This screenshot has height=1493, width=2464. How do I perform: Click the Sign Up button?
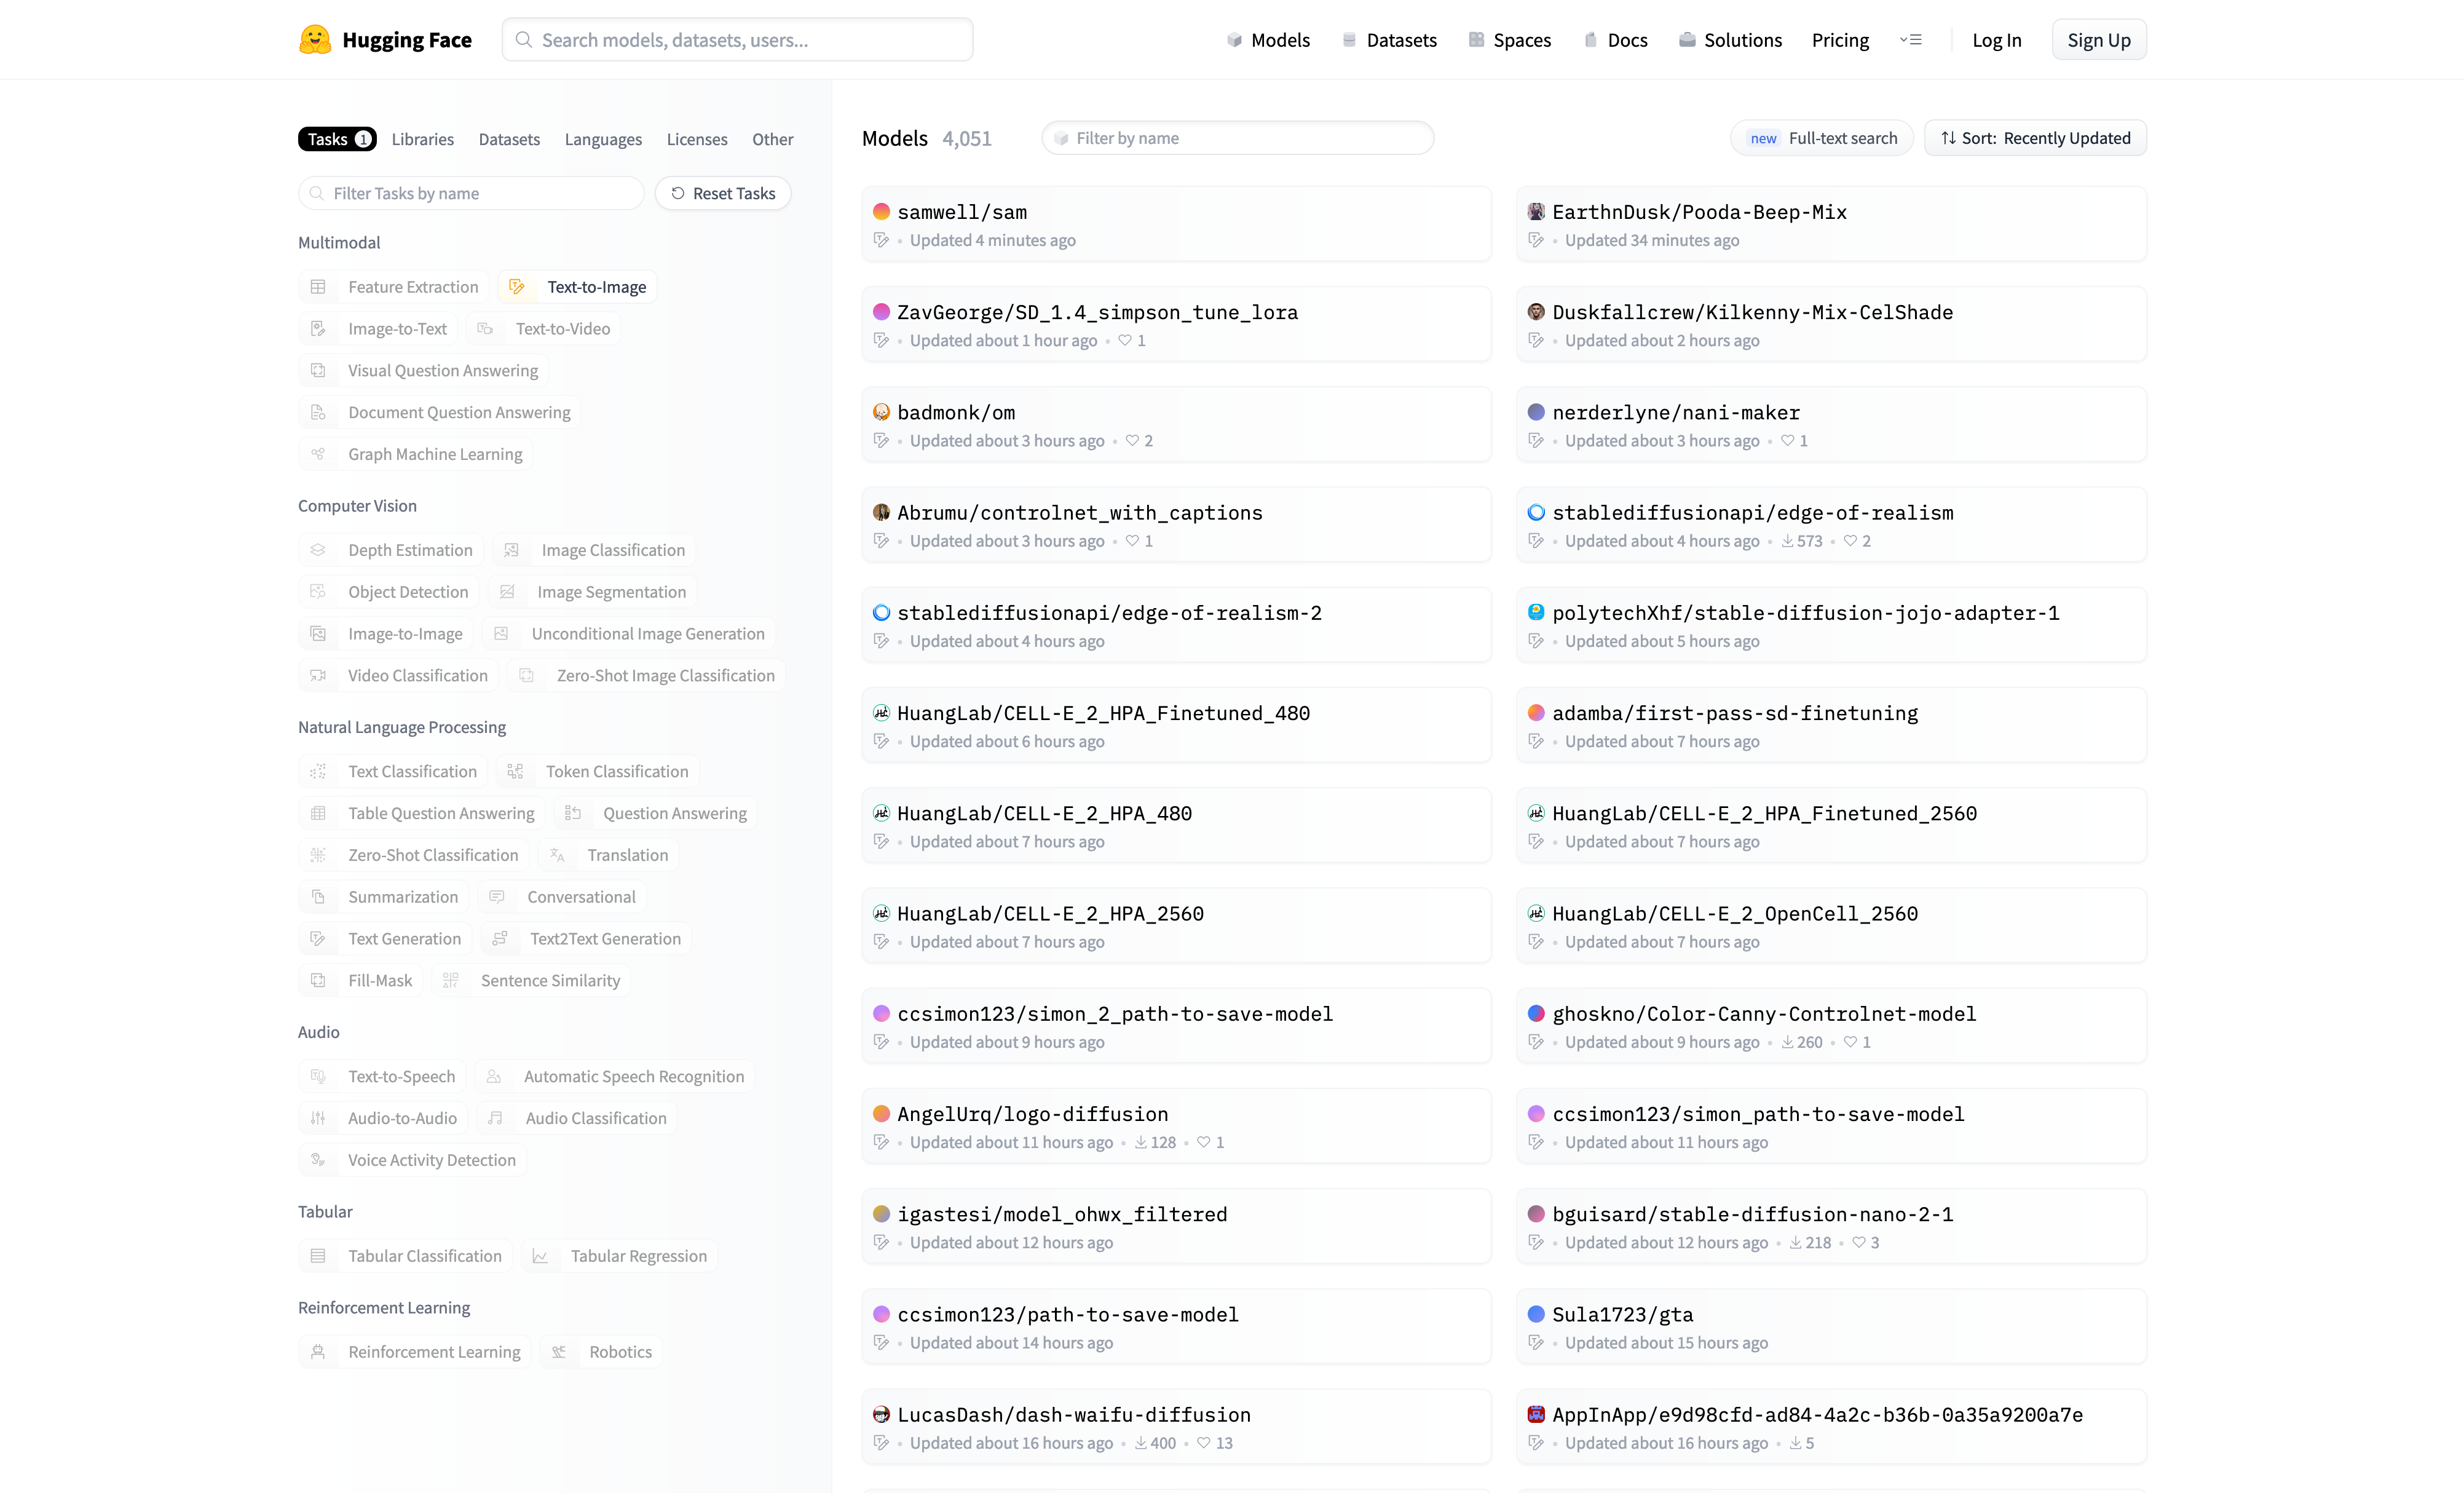(2099, 40)
